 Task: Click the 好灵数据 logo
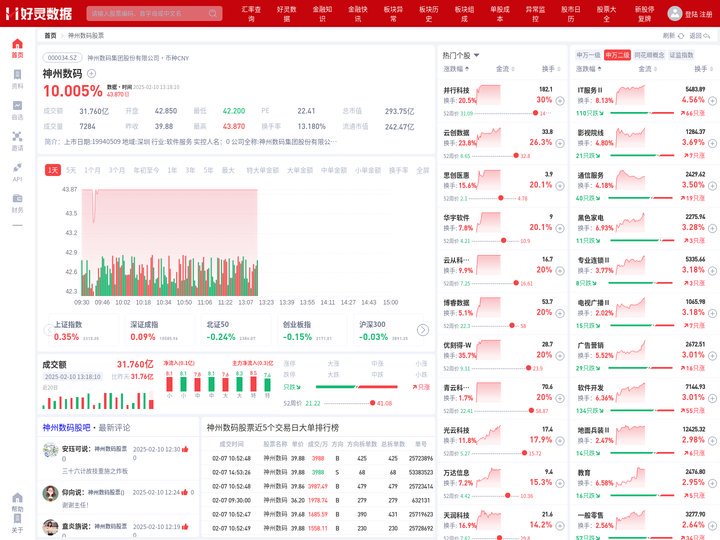click(39, 13)
